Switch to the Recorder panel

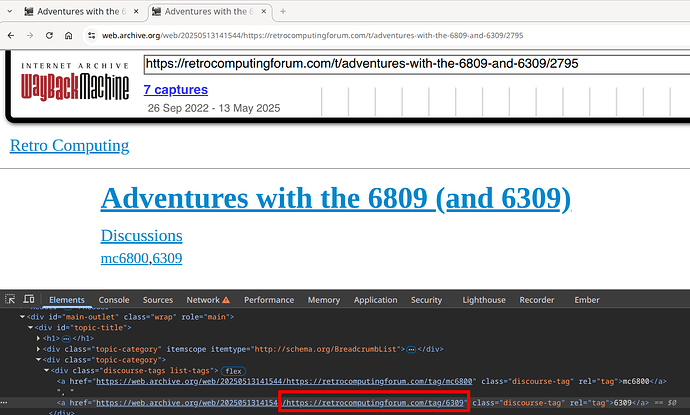click(x=537, y=300)
